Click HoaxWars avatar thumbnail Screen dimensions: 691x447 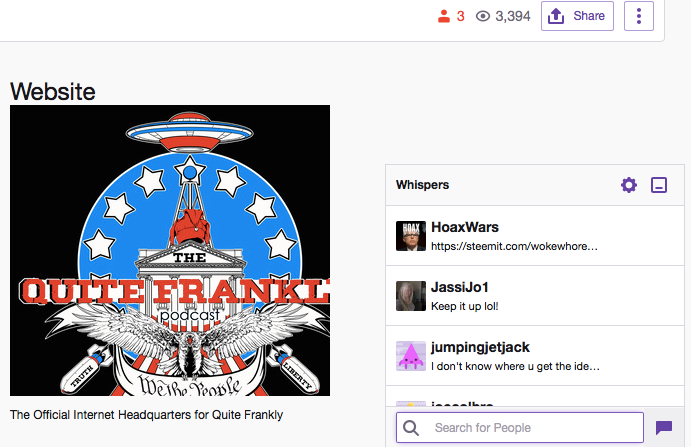pos(411,236)
